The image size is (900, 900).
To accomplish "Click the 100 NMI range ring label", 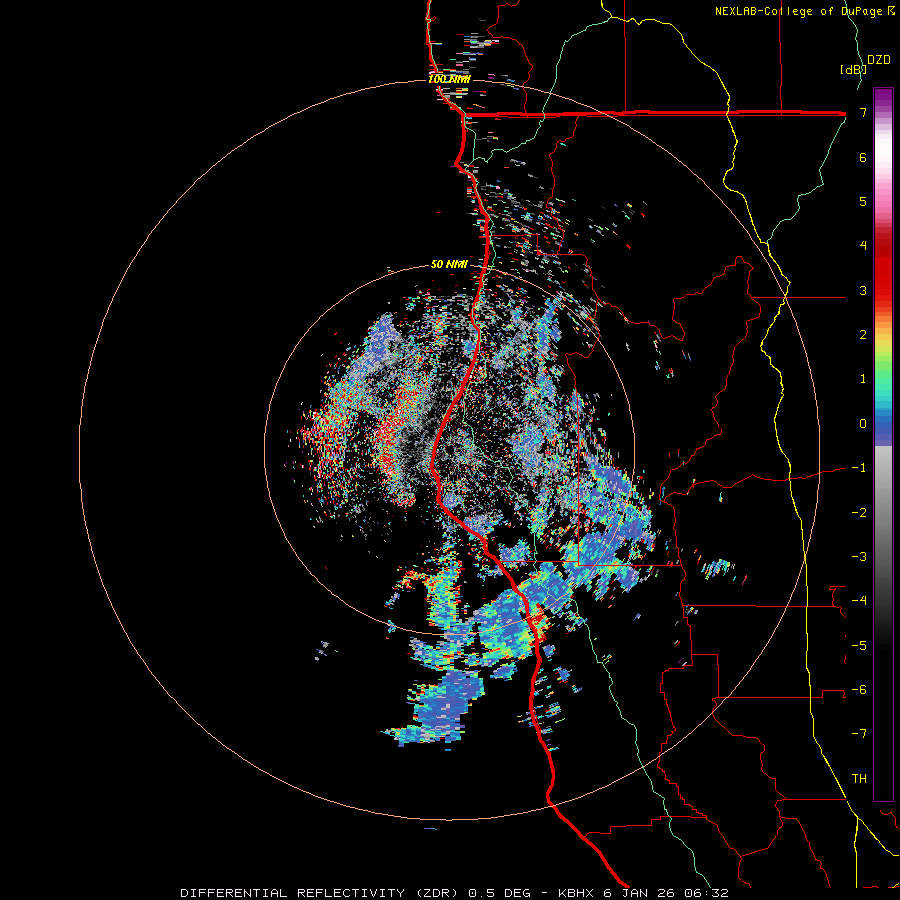I will coord(449,79).
